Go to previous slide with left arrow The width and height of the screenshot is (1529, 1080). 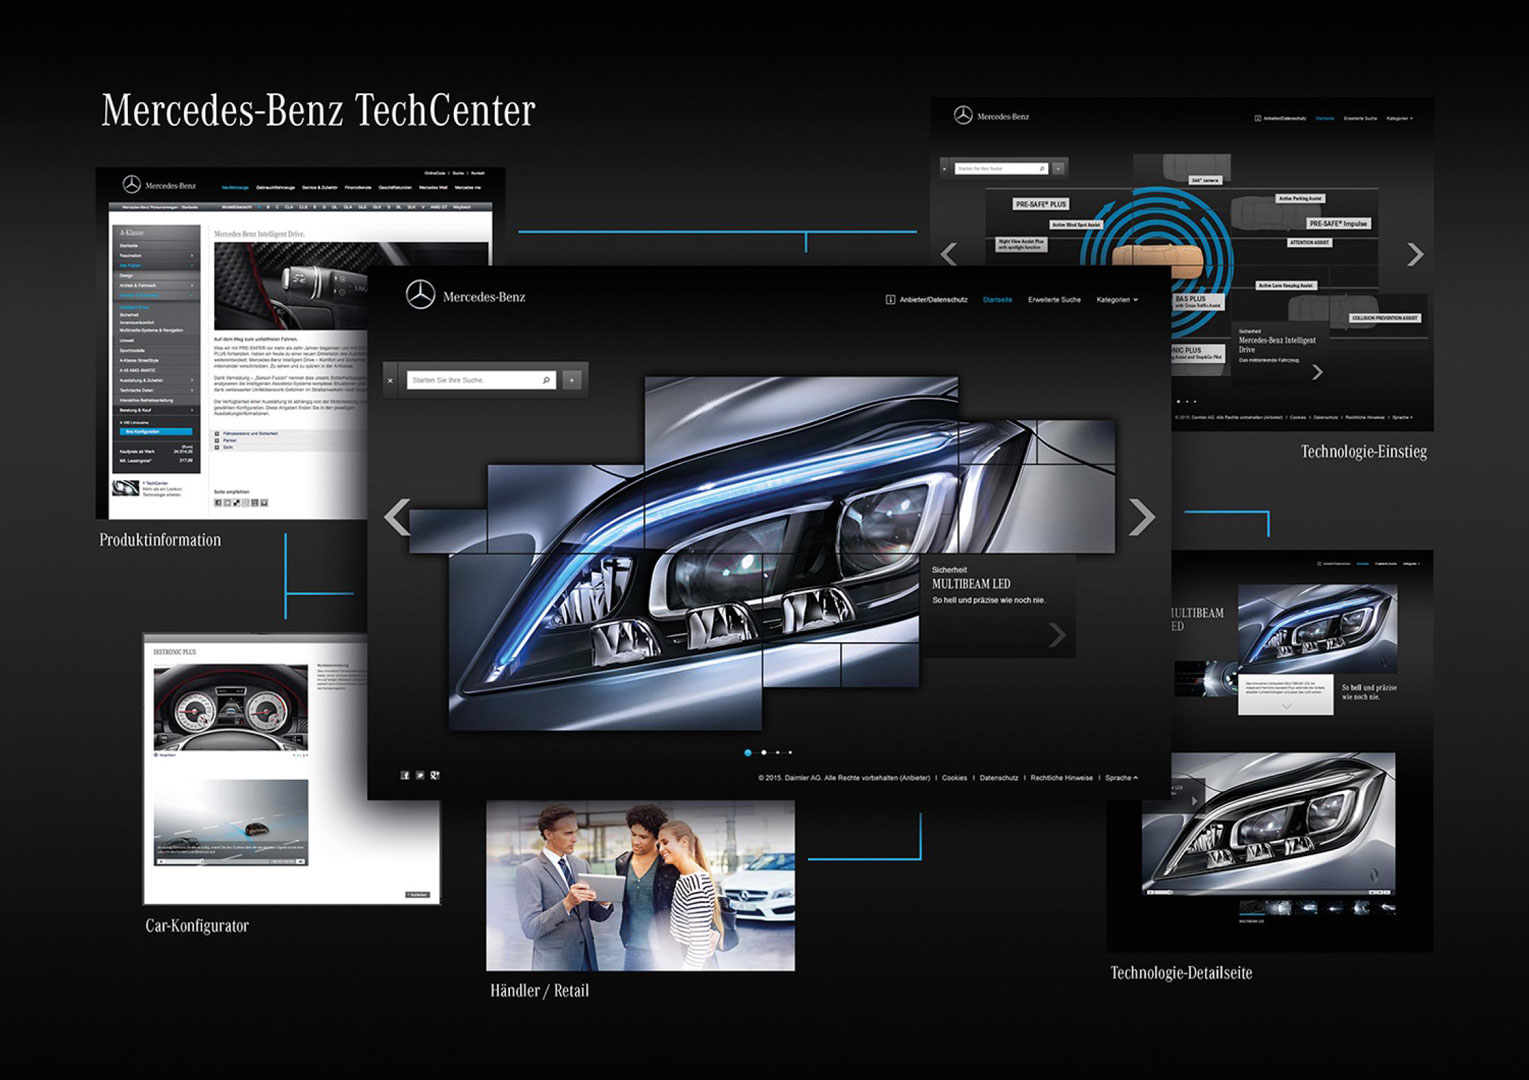(397, 517)
